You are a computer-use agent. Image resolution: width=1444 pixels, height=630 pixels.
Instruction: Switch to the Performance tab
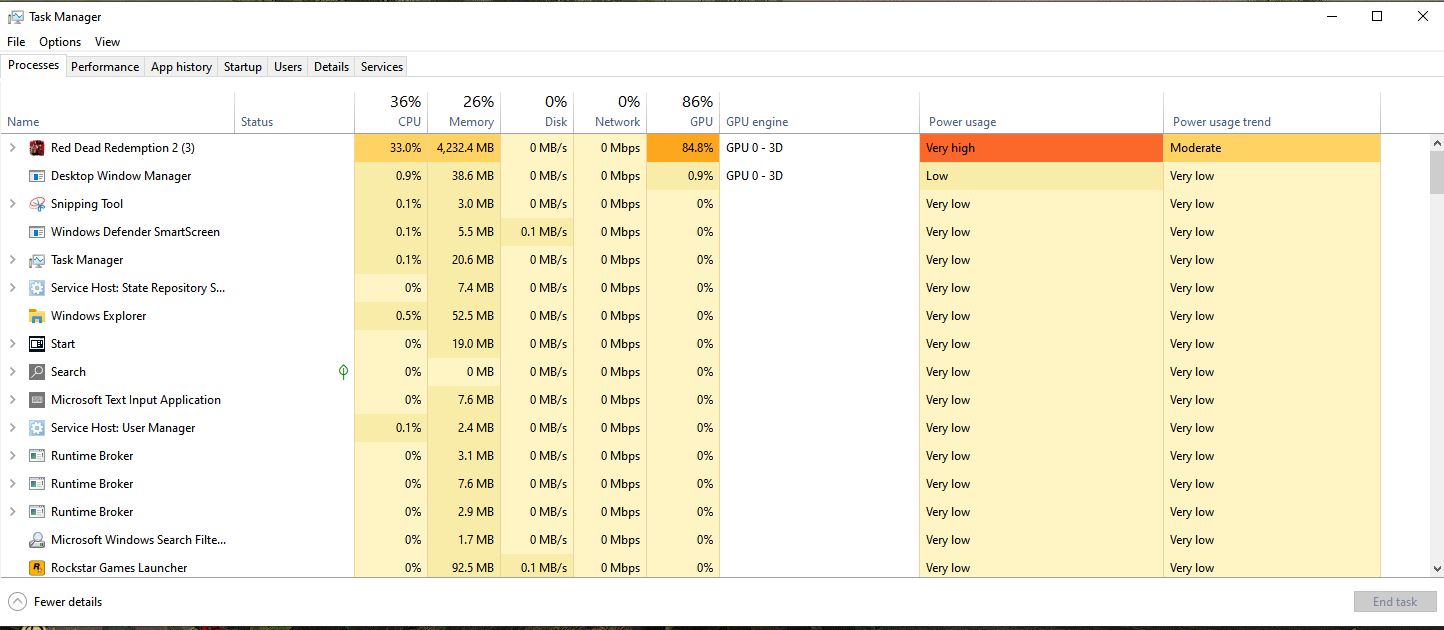tap(105, 67)
